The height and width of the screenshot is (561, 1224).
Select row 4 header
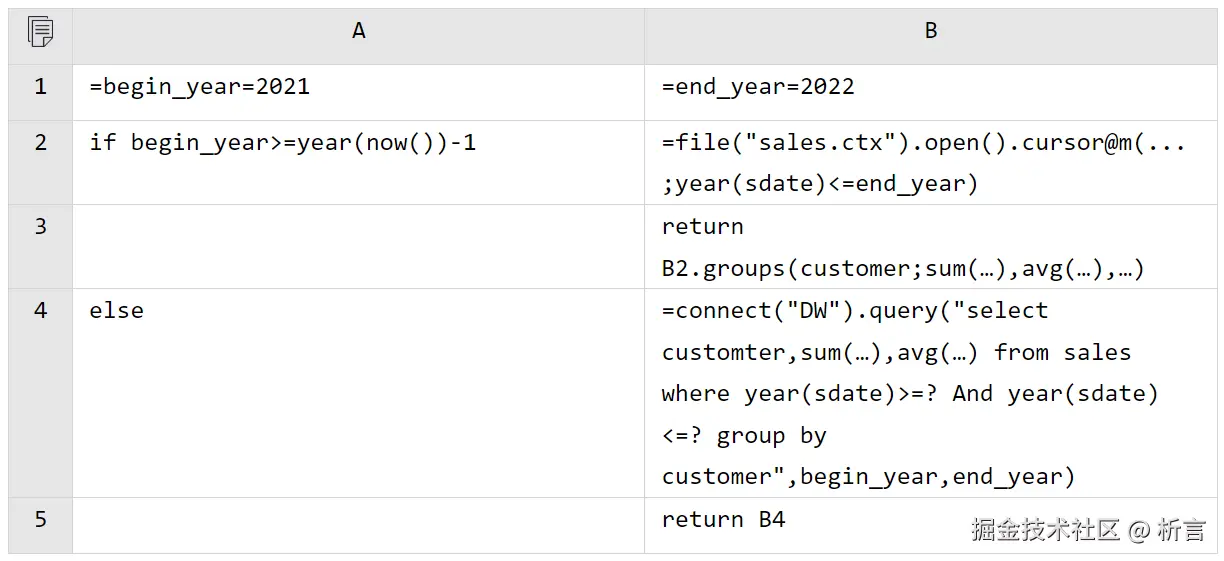tap(41, 311)
